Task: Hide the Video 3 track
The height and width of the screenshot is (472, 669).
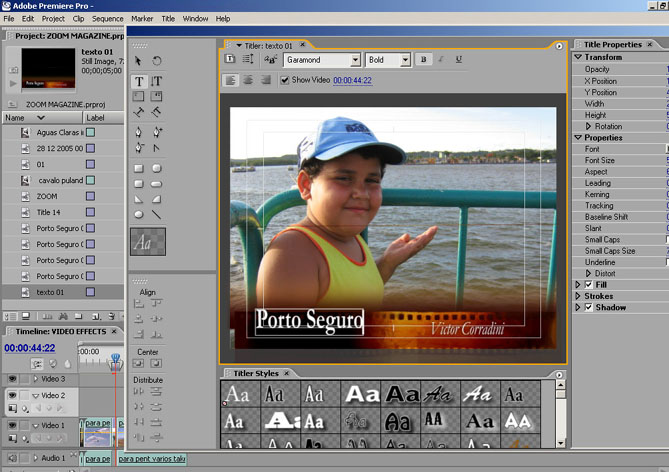Action: [x=12, y=379]
